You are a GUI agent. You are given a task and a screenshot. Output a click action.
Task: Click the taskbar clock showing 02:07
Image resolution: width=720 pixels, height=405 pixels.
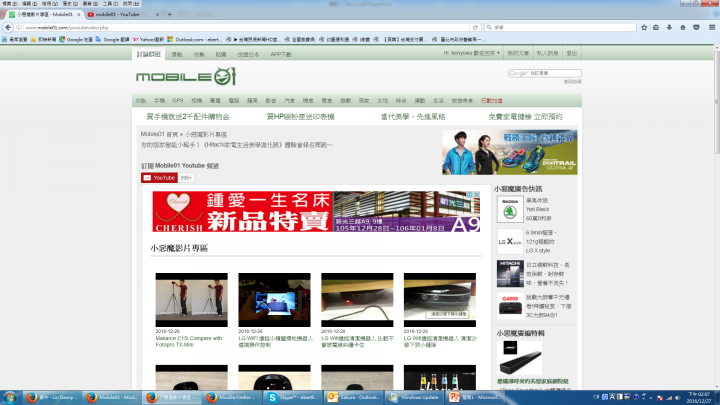699,398
